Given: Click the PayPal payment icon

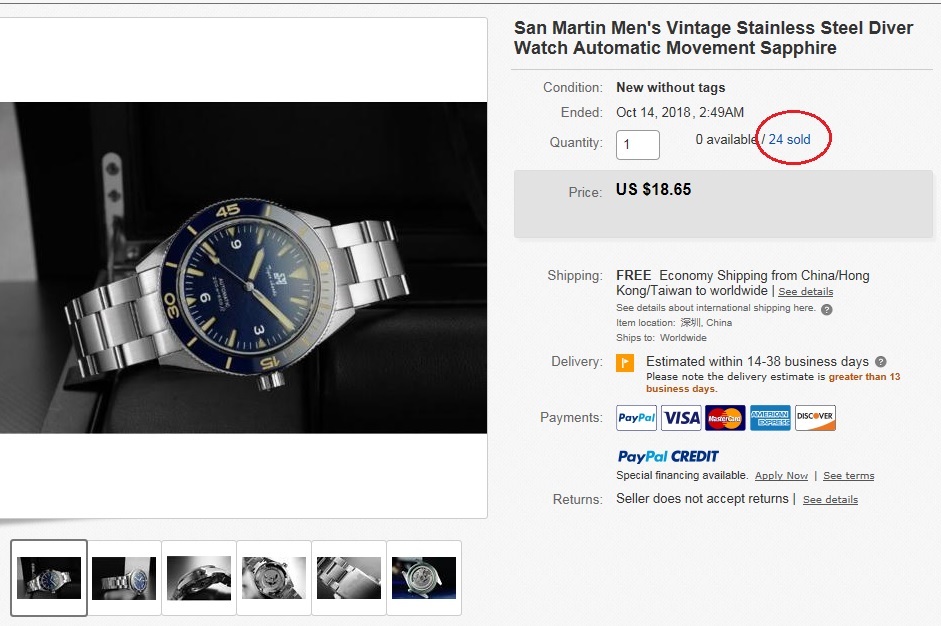Looking at the screenshot, I should 637,418.
